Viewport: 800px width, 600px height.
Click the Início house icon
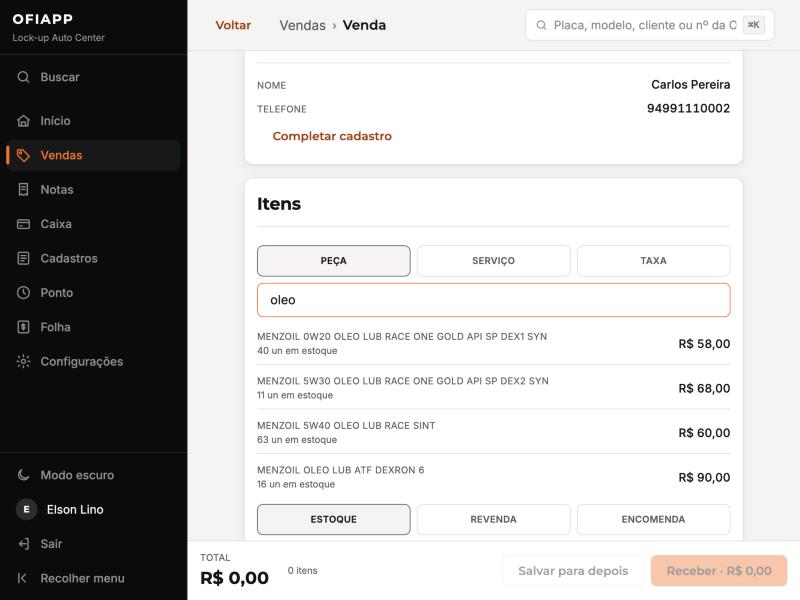tap(23, 121)
